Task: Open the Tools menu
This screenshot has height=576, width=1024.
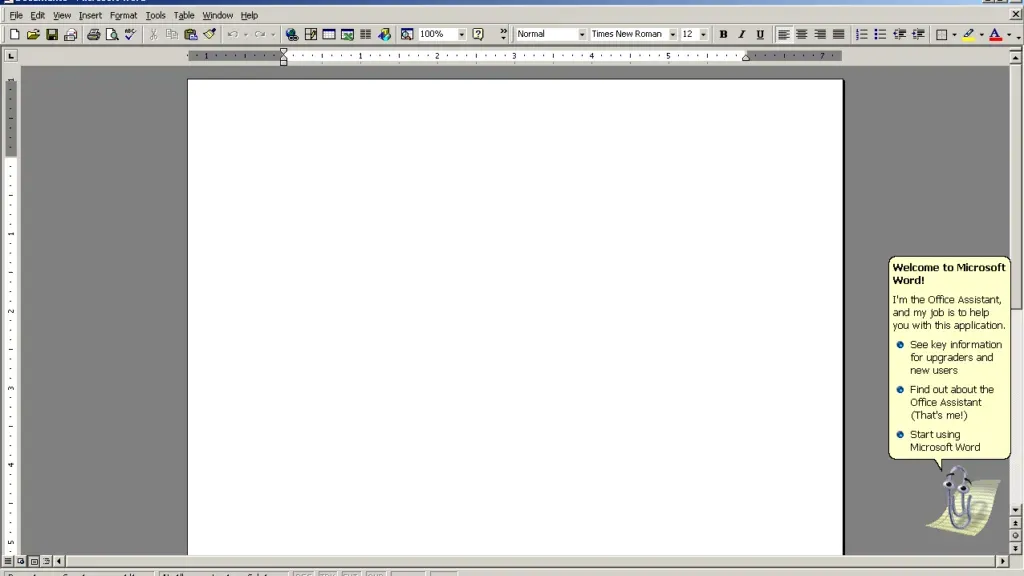Action: pyautogui.click(x=155, y=15)
